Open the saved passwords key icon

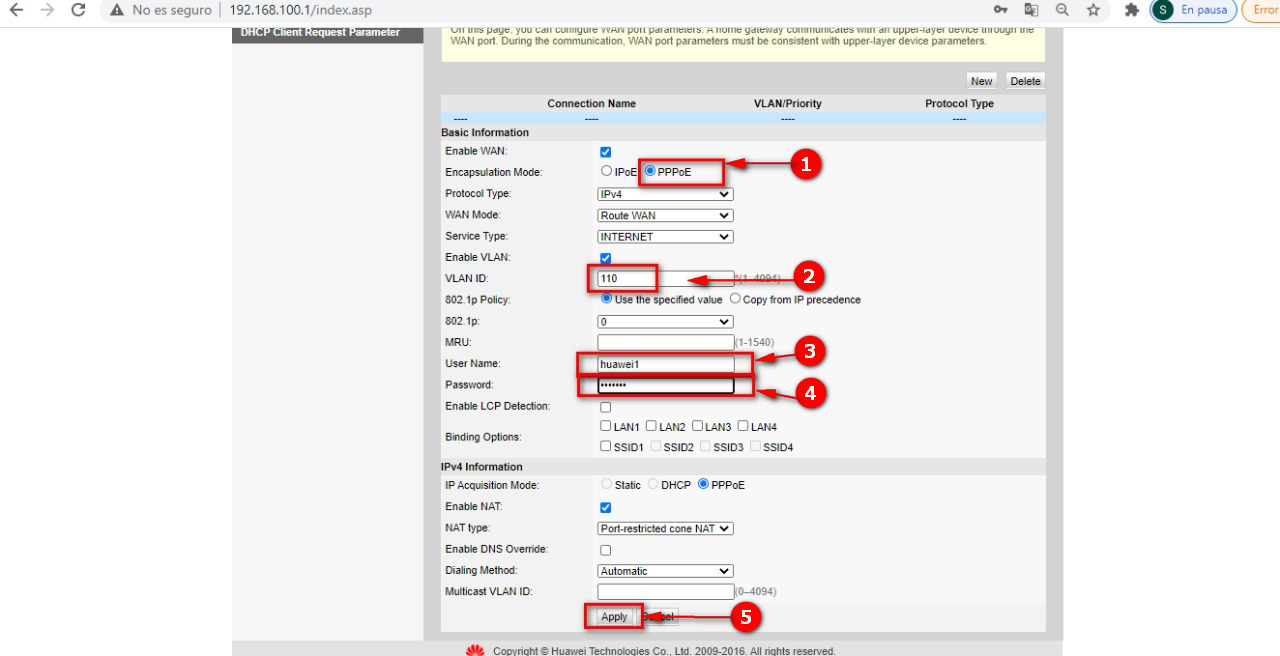(1000, 10)
